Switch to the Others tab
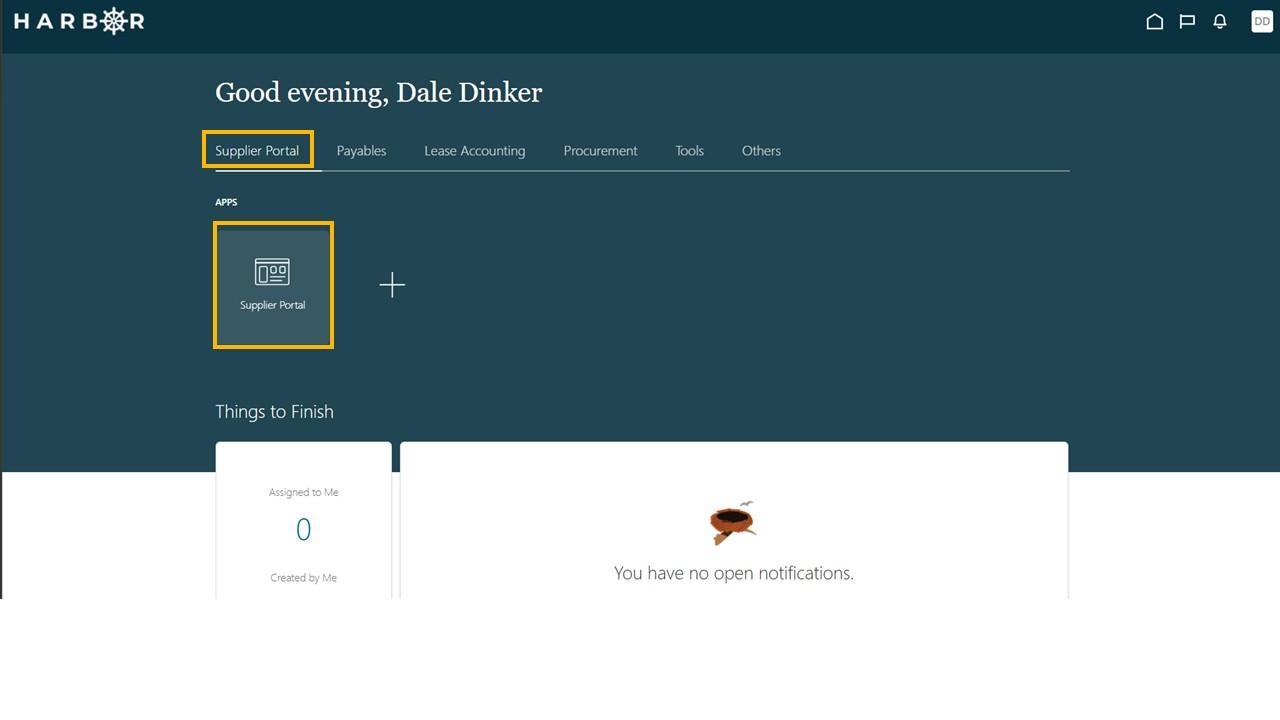Screen dimensions: 1280x720 point(761,151)
